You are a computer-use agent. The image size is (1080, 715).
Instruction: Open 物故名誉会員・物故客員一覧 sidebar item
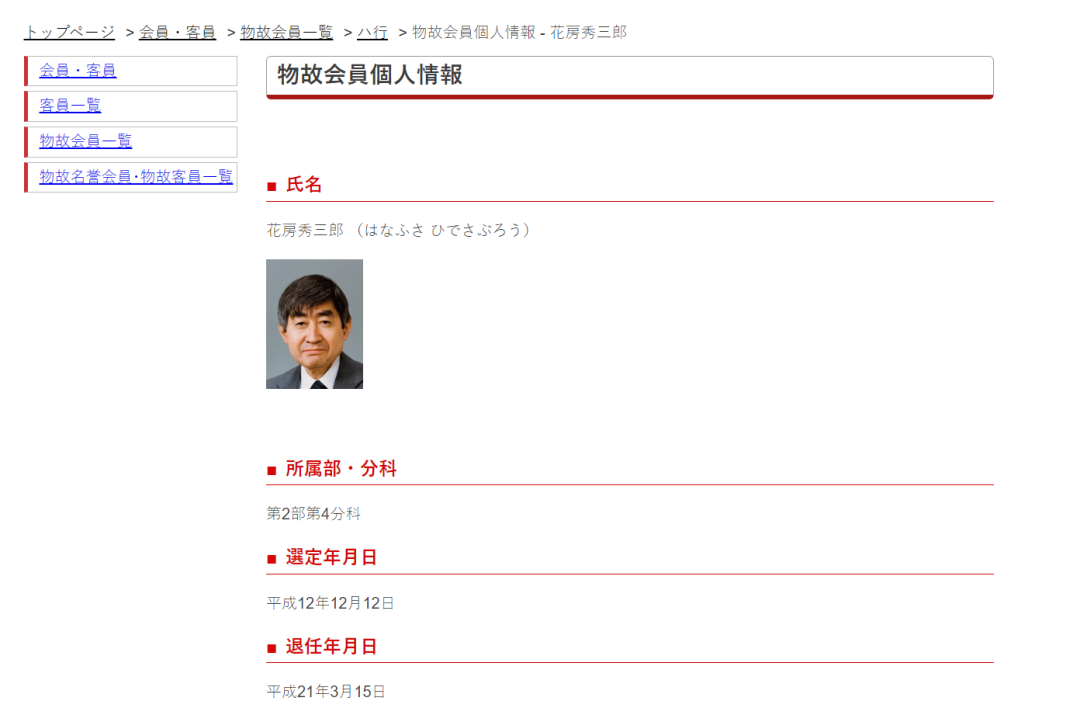point(136,176)
